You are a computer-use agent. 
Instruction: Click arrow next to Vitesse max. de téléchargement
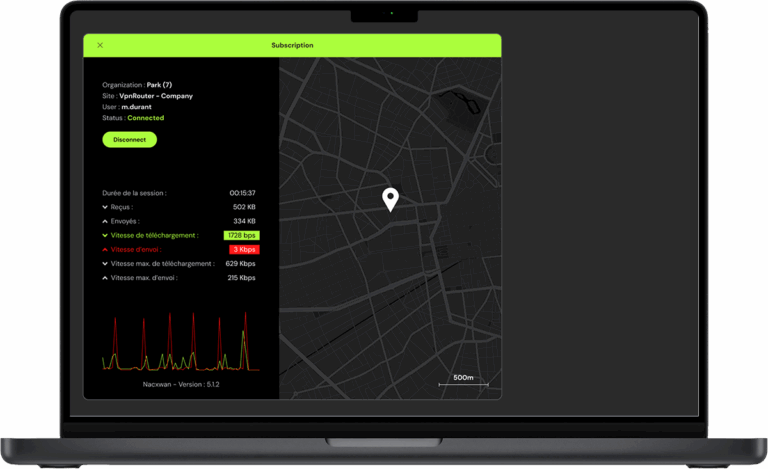click(105, 264)
